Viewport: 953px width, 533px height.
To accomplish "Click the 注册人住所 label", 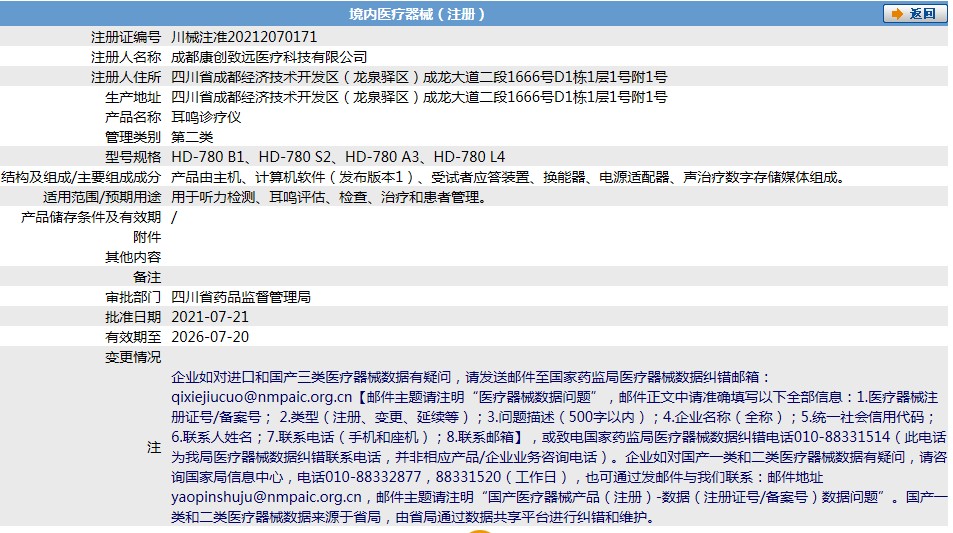I will point(126,77).
